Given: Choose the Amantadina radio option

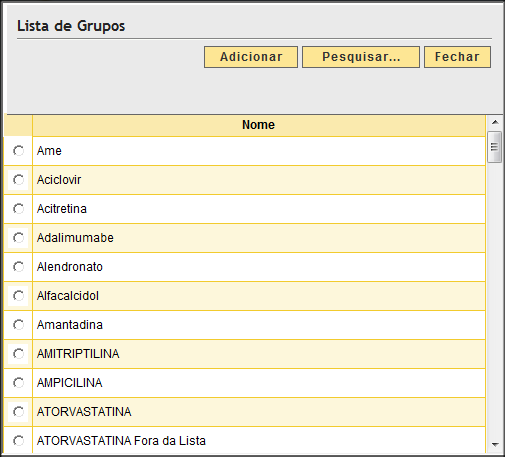Looking at the screenshot, I should pyautogui.click(x=18, y=325).
